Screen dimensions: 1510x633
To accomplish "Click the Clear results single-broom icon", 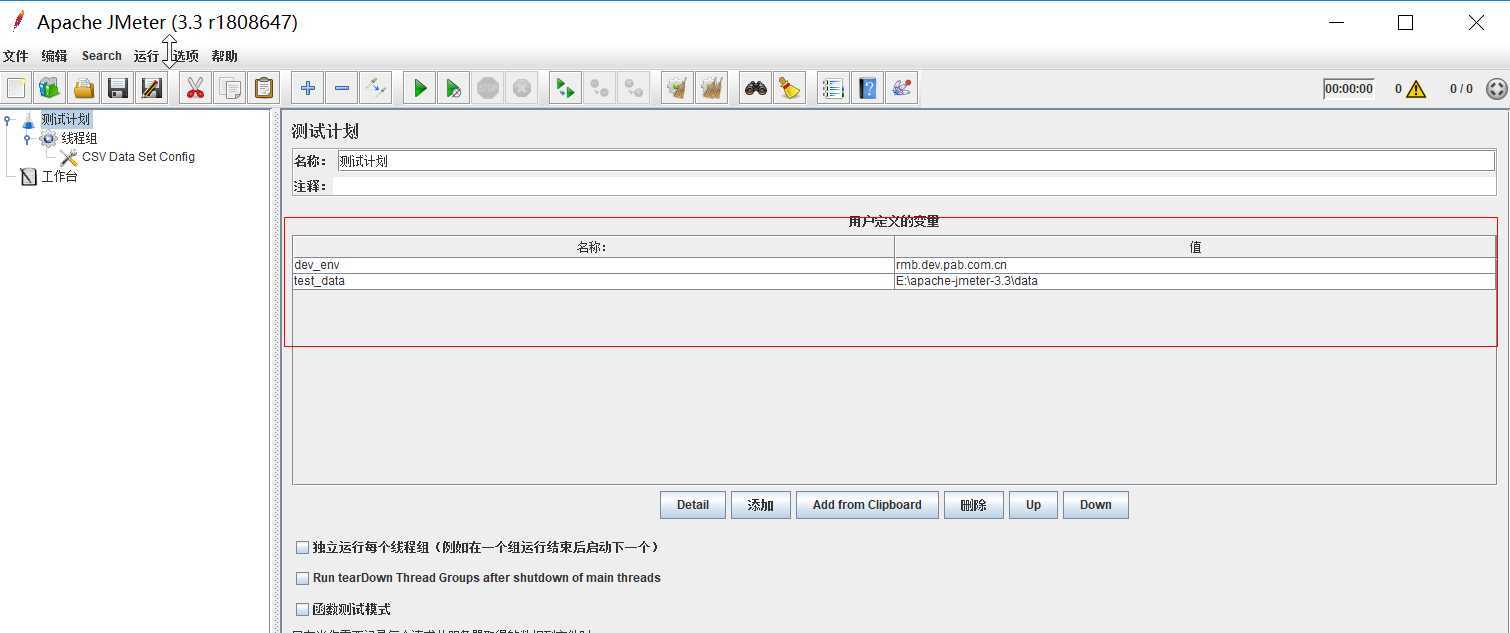I will click(678, 88).
